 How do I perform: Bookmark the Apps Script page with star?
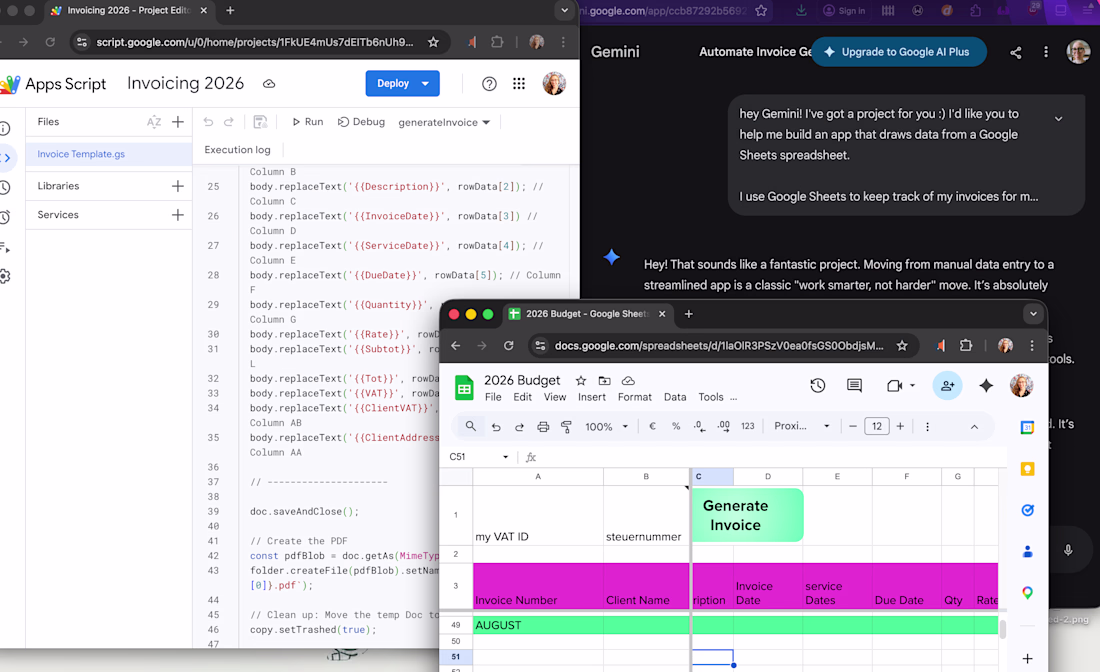point(434,42)
